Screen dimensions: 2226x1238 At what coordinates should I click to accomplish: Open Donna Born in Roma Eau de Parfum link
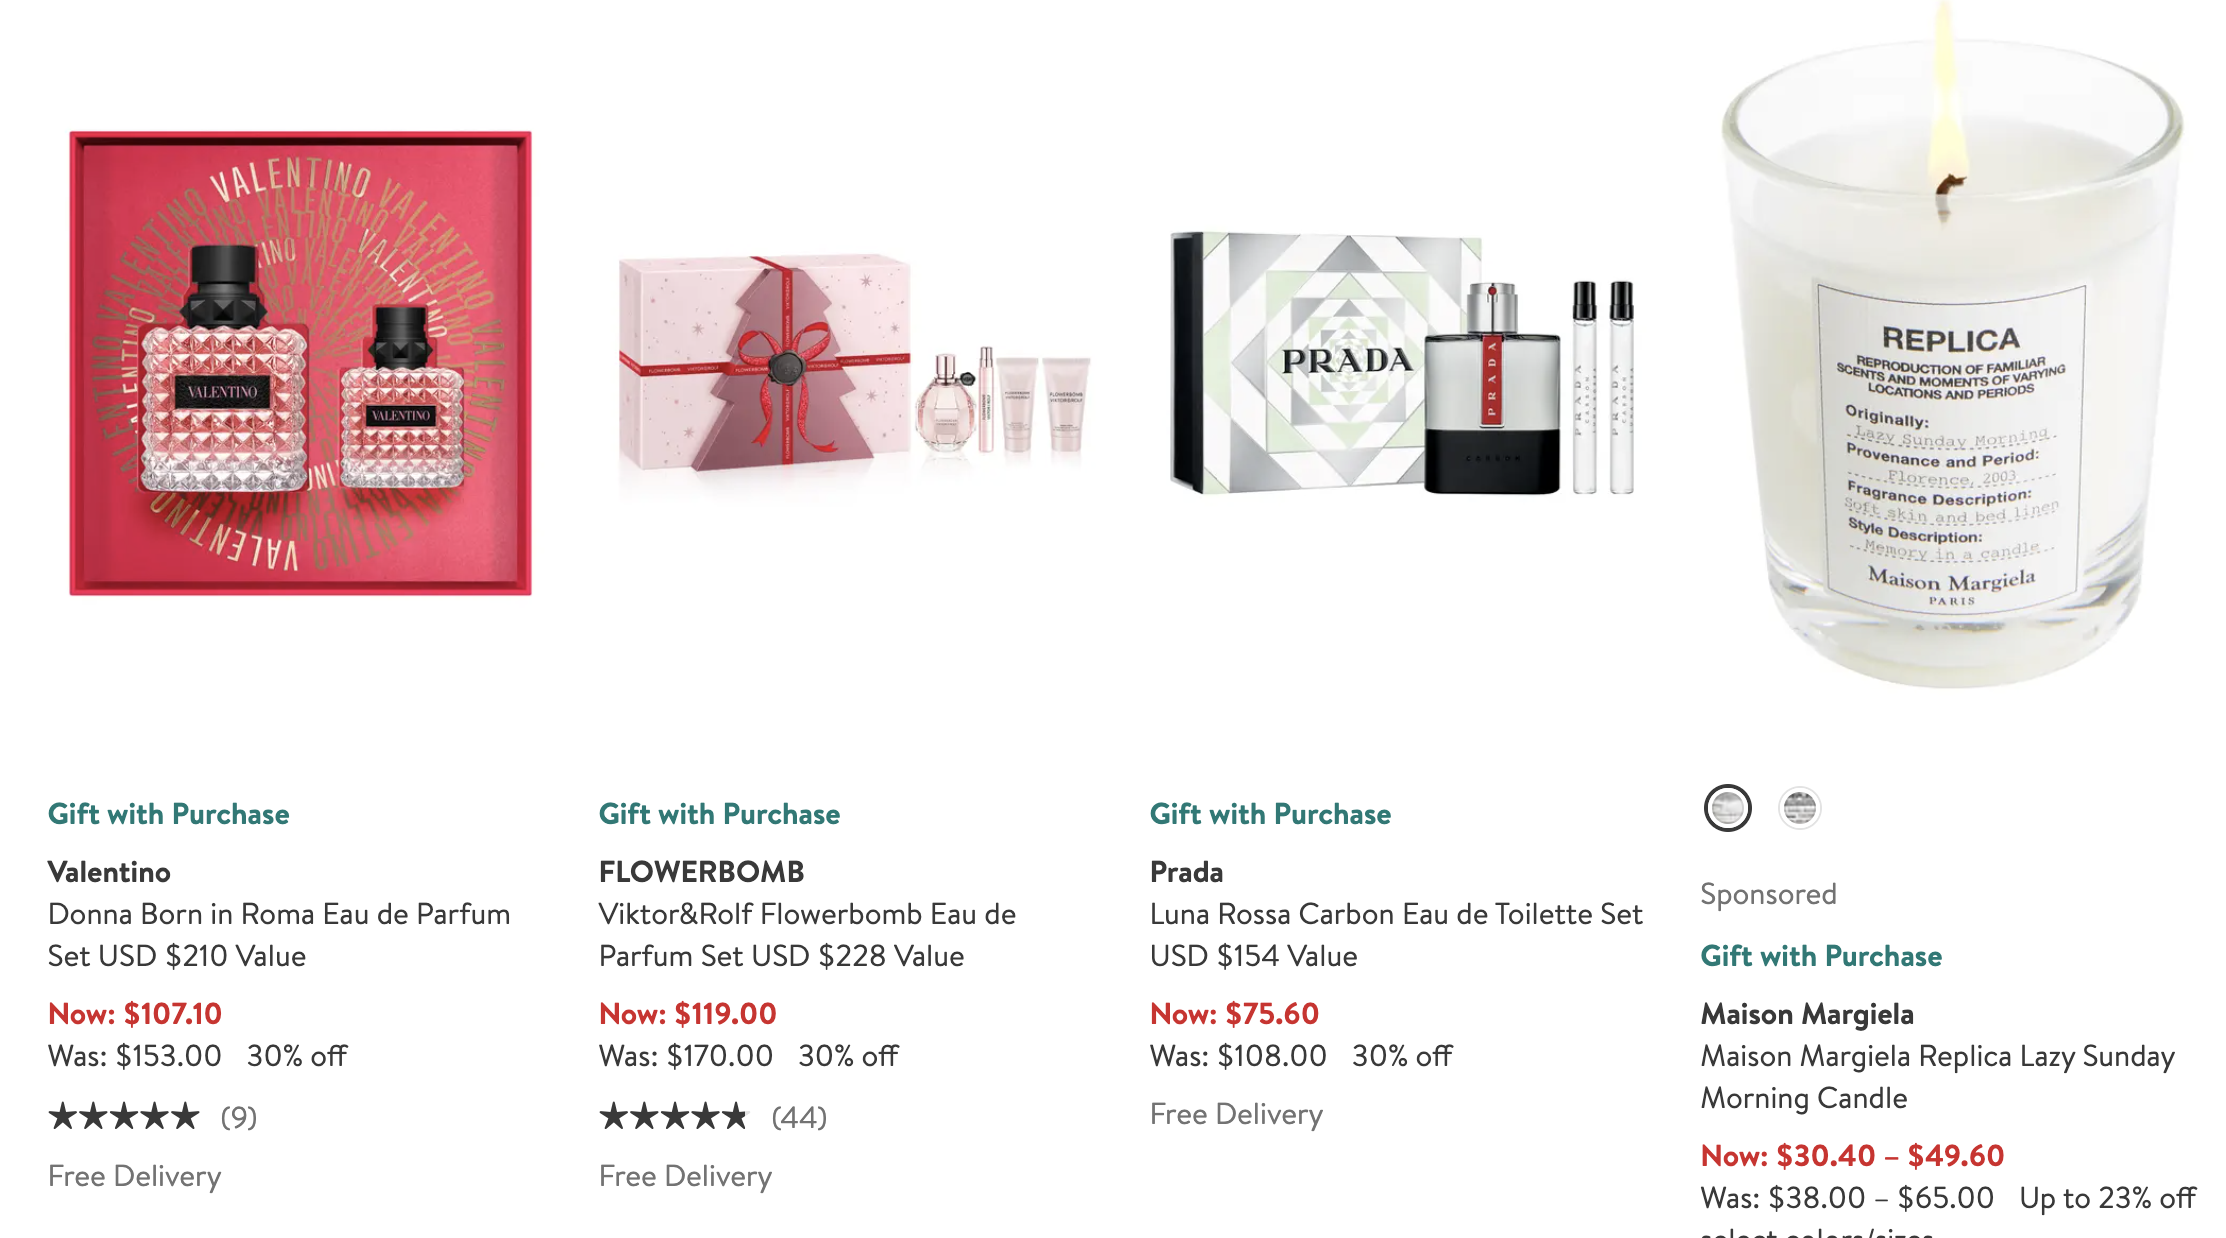tap(279, 935)
